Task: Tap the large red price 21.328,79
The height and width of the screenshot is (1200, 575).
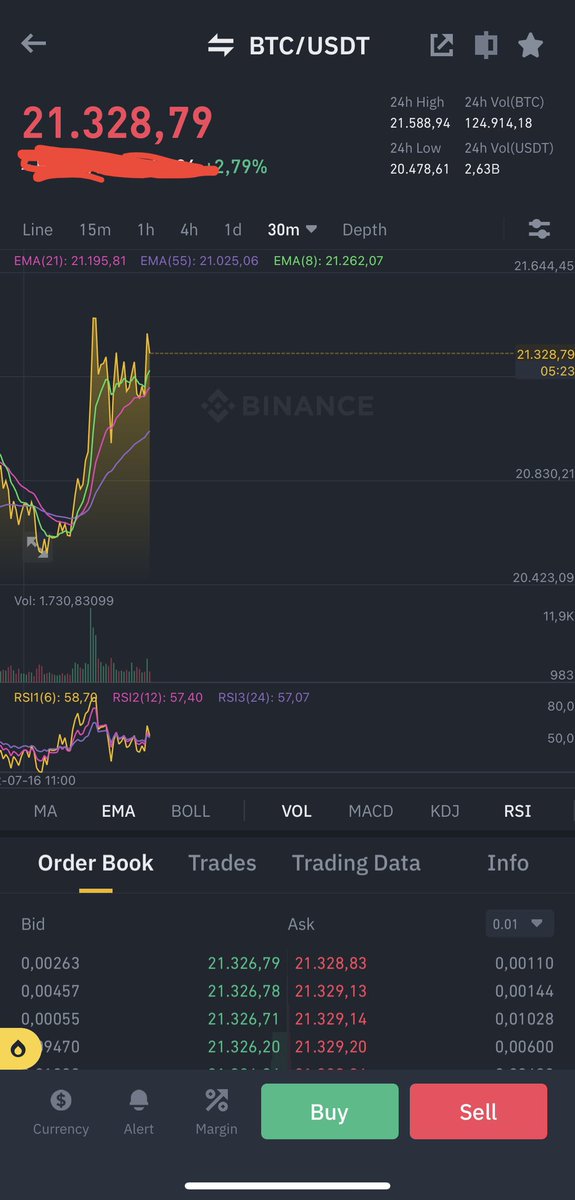Action: point(117,123)
